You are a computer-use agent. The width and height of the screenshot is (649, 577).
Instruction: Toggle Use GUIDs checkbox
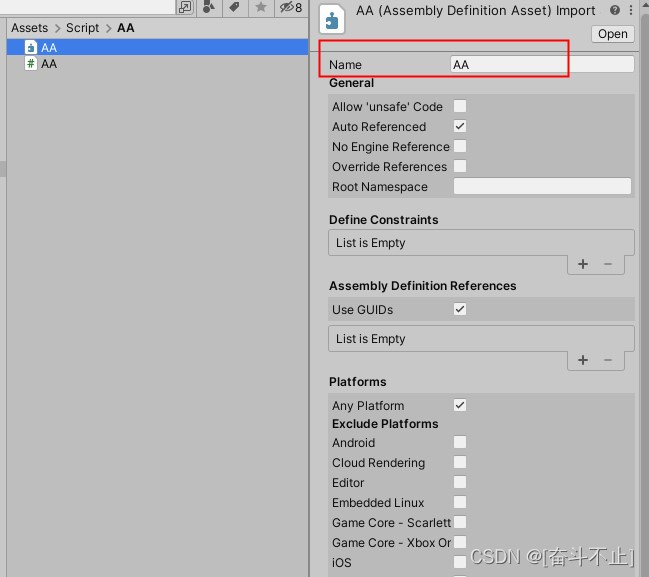point(460,309)
